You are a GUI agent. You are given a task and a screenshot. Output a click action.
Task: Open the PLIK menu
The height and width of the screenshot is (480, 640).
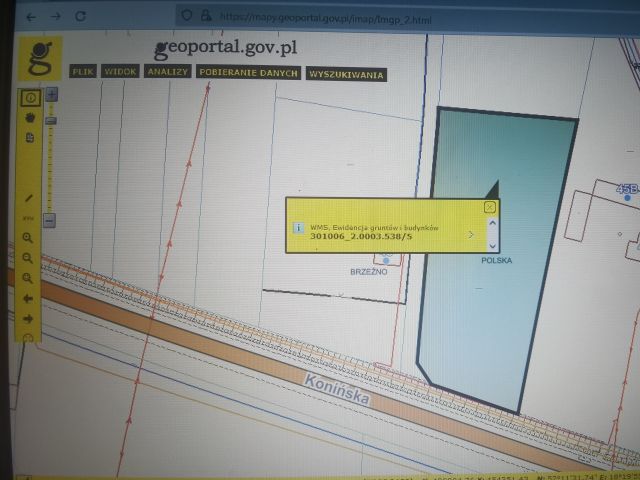[83, 71]
